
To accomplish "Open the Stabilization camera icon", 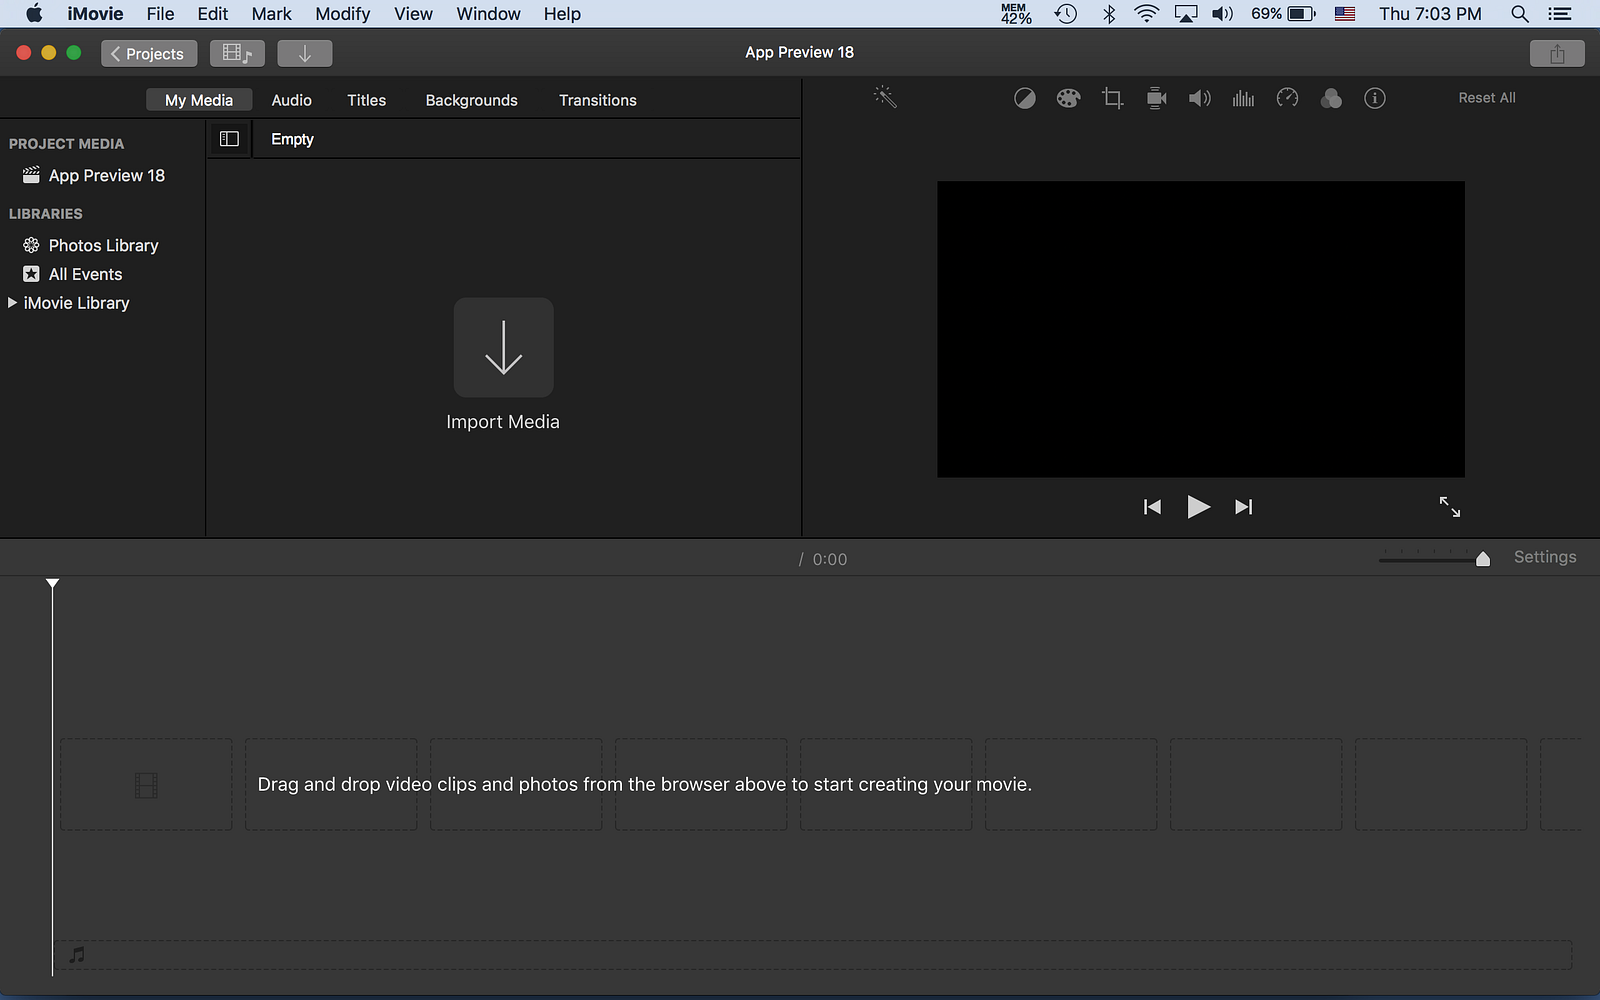I will [x=1156, y=98].
